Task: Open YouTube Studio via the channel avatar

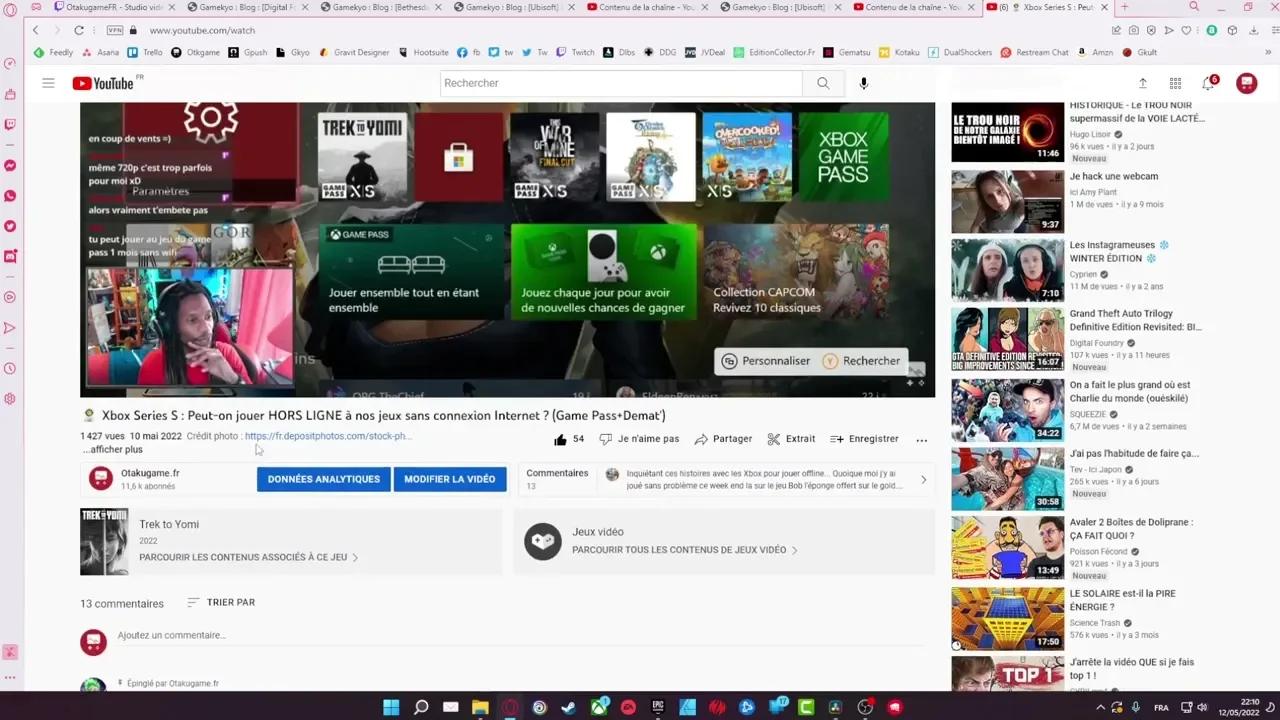Action: coord(1246,83)
